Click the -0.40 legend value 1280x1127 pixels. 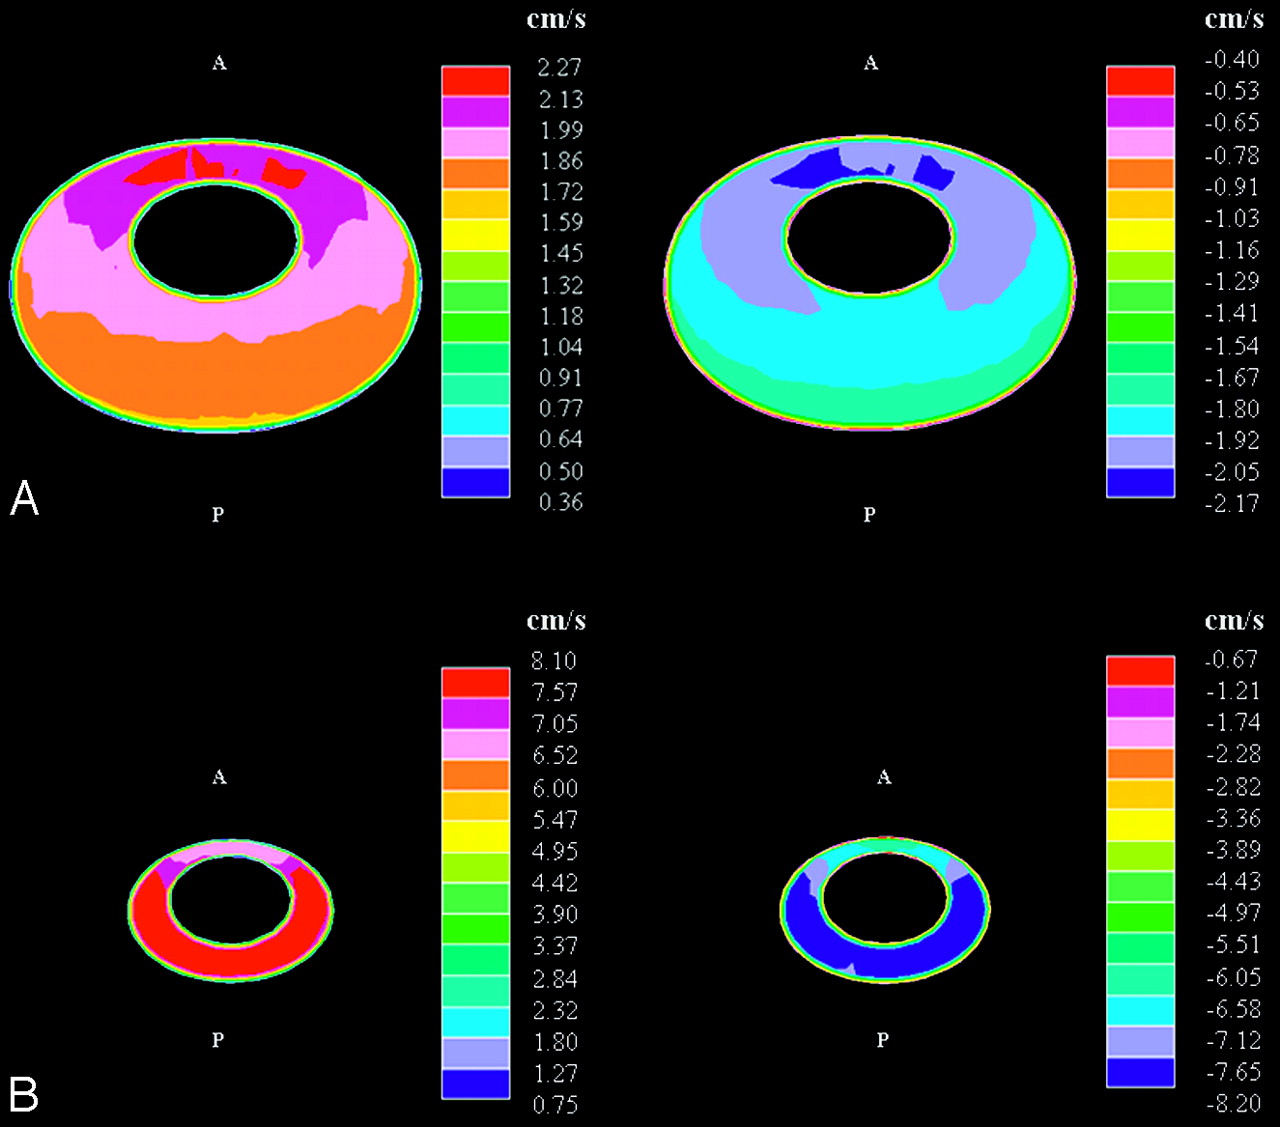pos(1232,59)
